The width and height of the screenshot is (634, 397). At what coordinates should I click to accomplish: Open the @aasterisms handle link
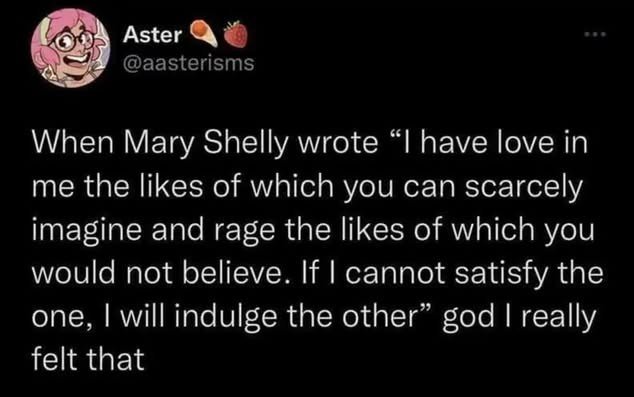[x=188, y=63]
